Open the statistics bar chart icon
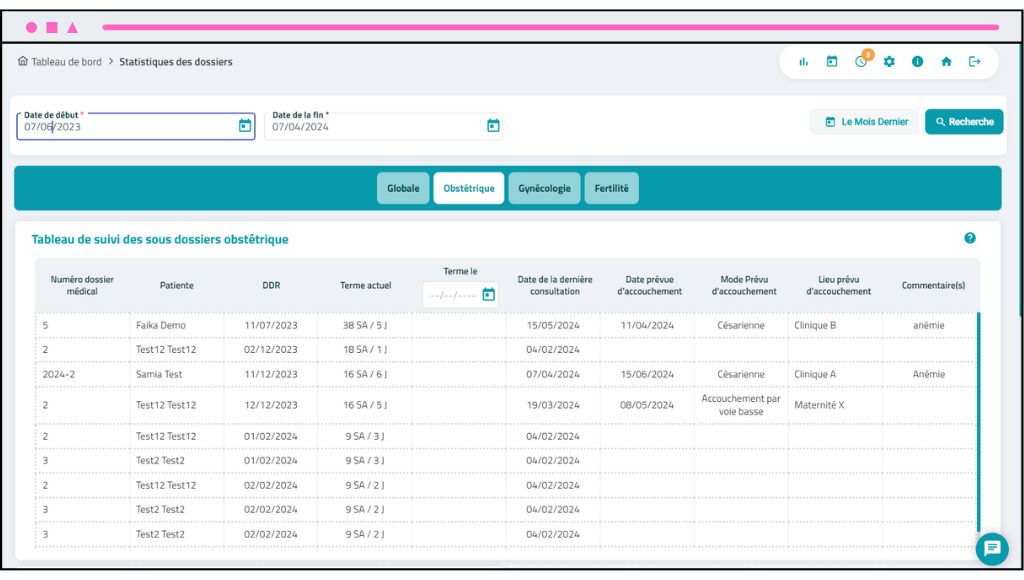 click(x=803, y=62)
